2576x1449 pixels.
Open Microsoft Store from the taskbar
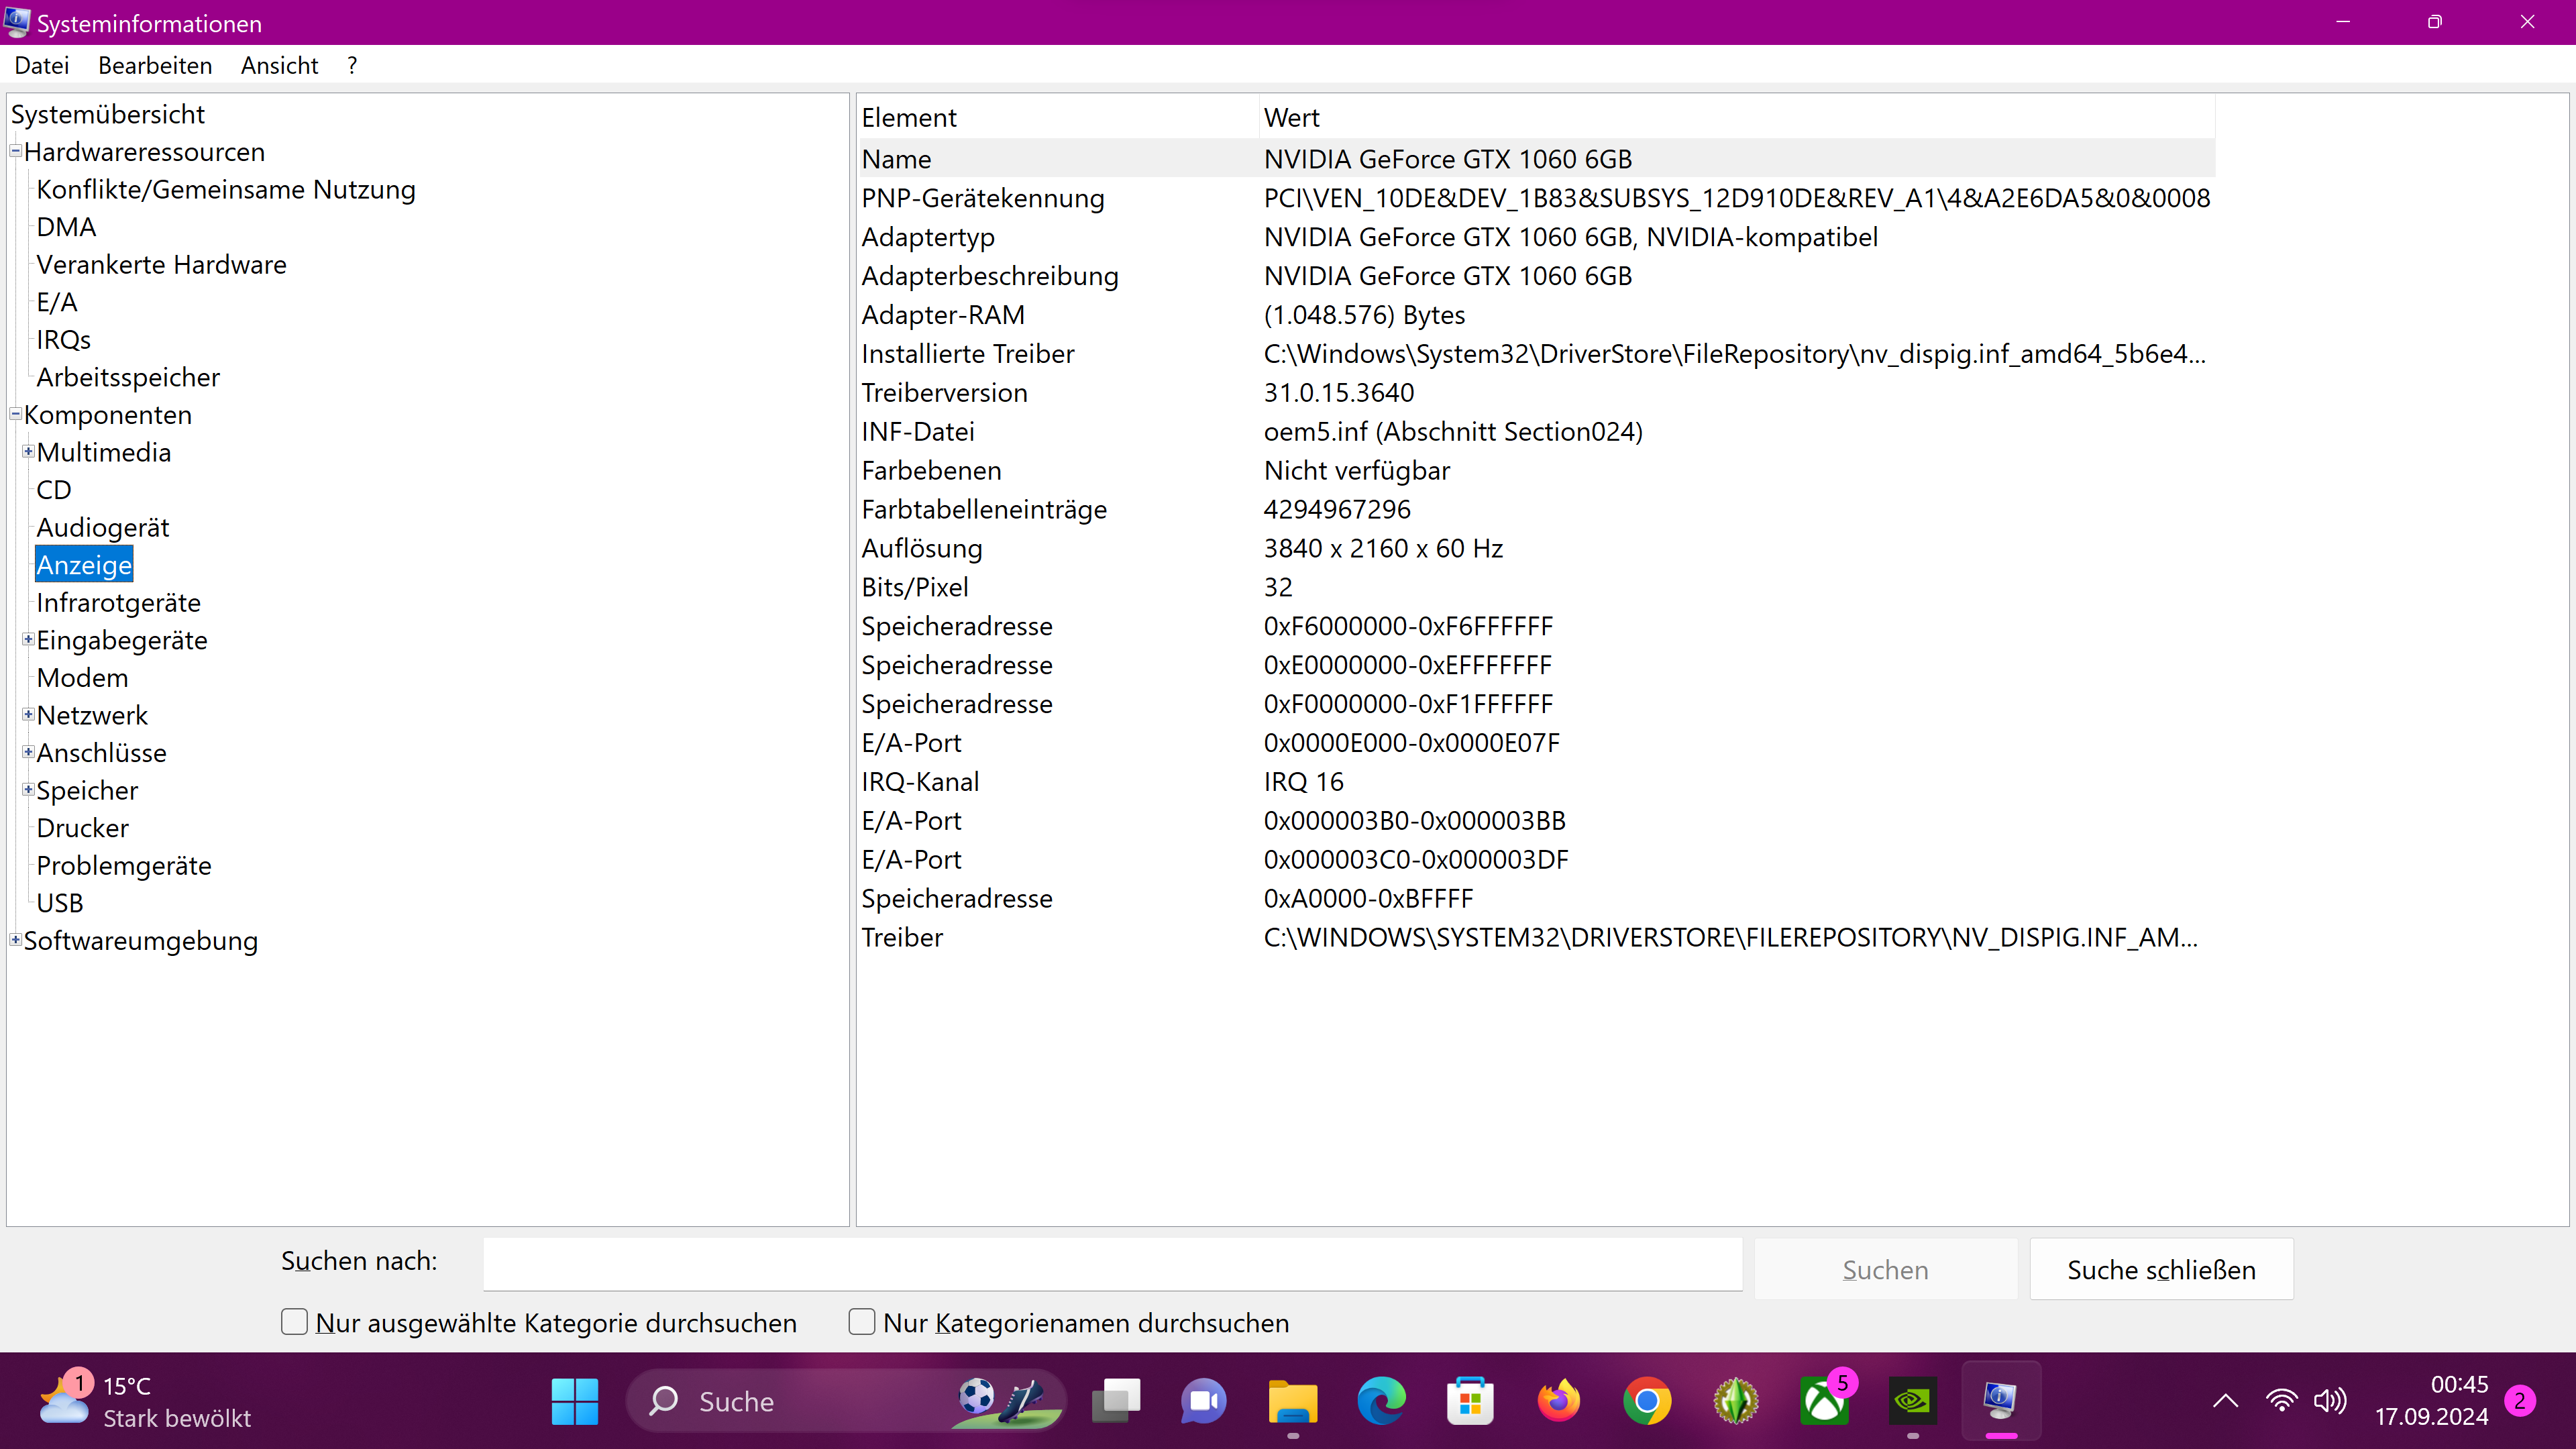pyautogui.click(x=1470, y=1401)
